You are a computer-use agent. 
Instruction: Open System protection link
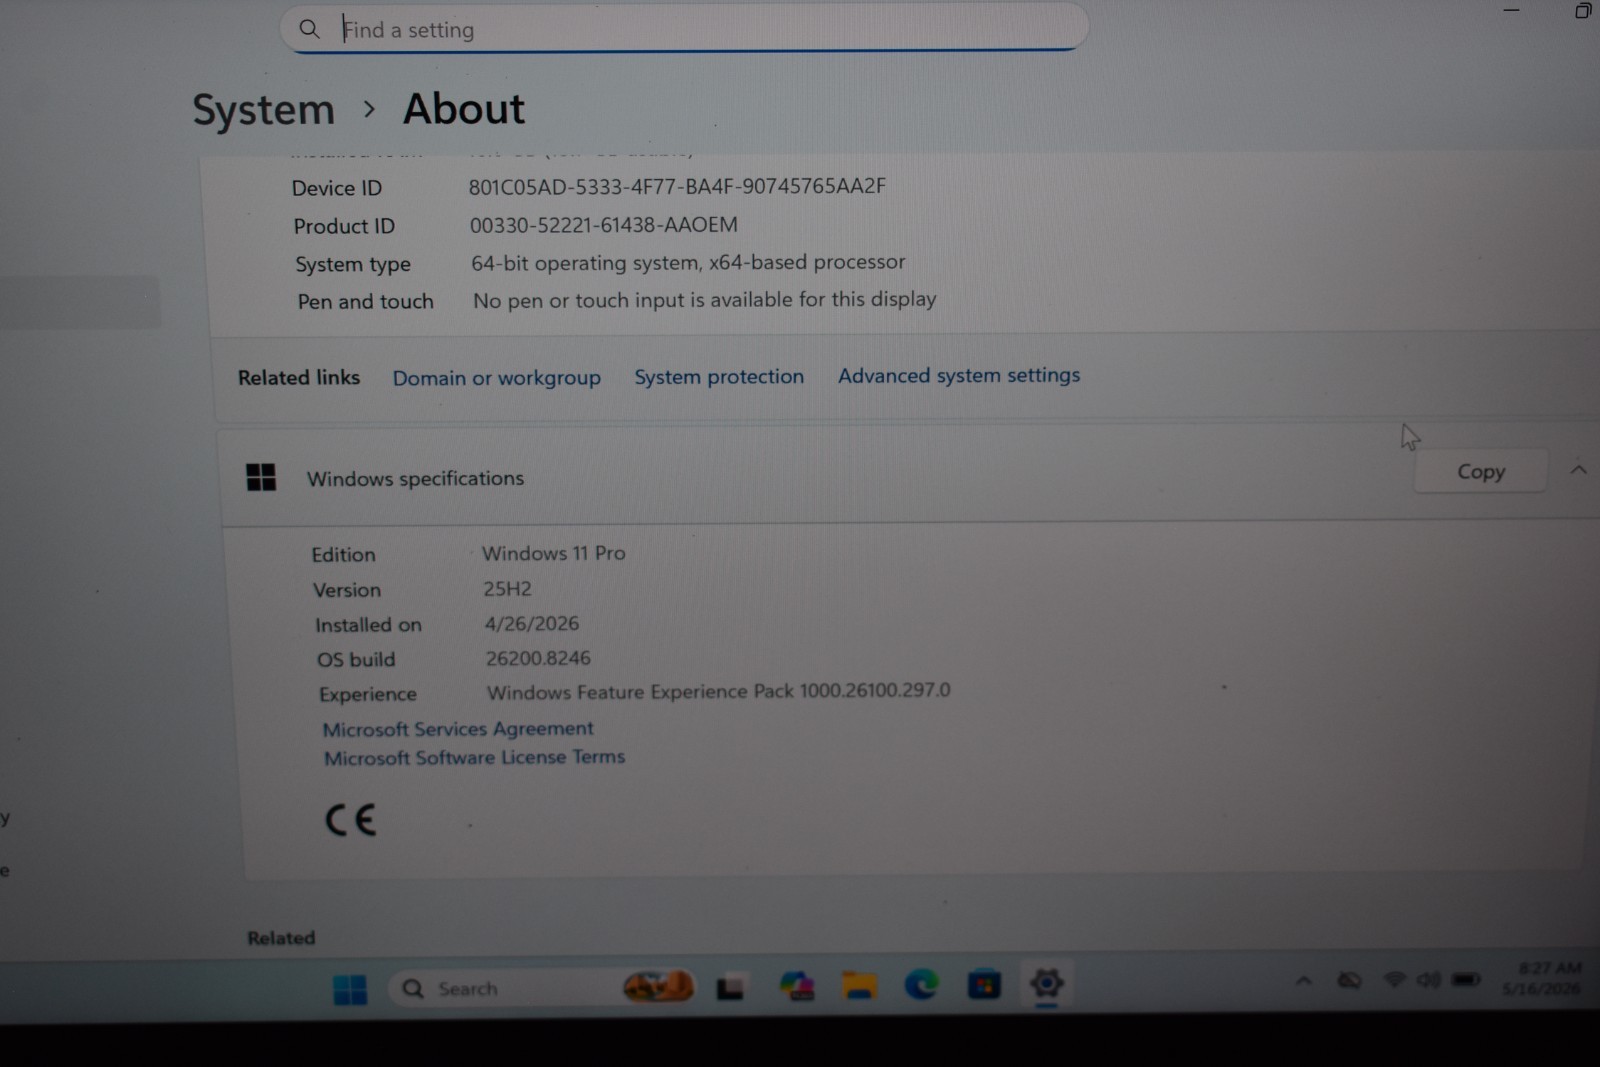pyautogui.click(x=719, y=376)
